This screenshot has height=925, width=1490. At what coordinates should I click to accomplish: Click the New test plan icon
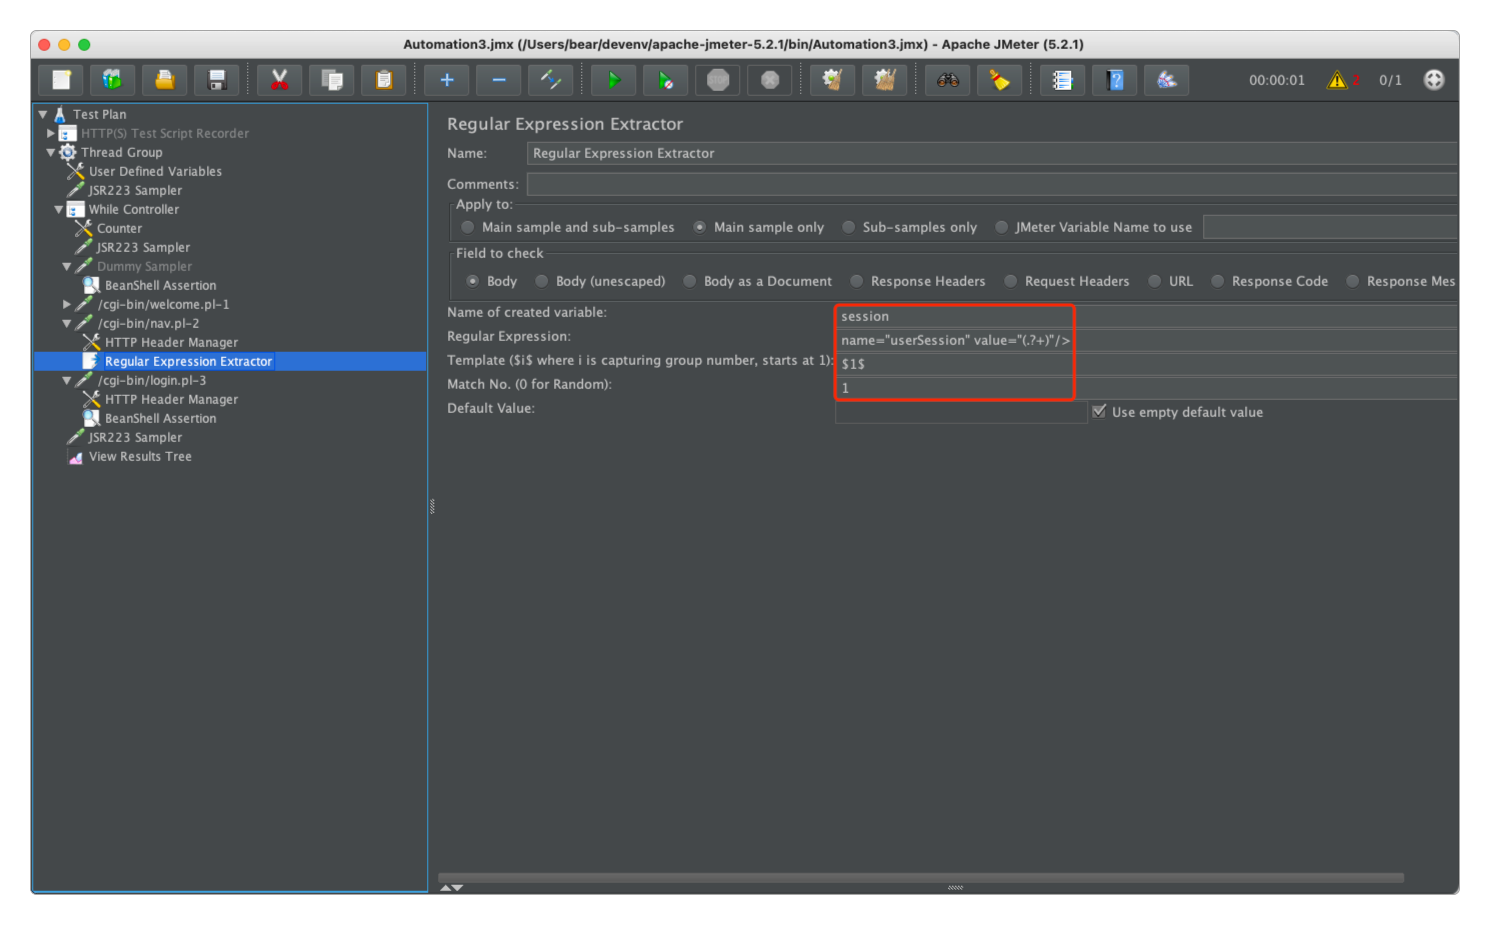(x=61, y=80)
